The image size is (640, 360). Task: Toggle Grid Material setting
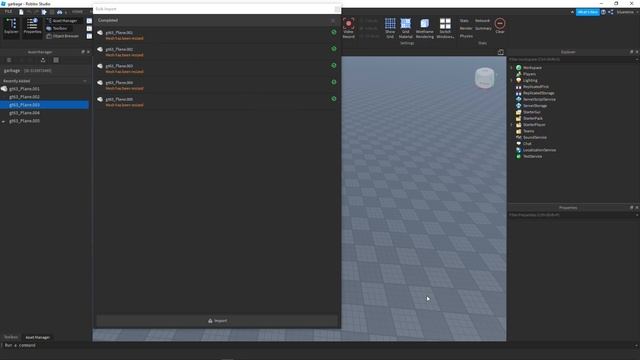tap(406, 28)
